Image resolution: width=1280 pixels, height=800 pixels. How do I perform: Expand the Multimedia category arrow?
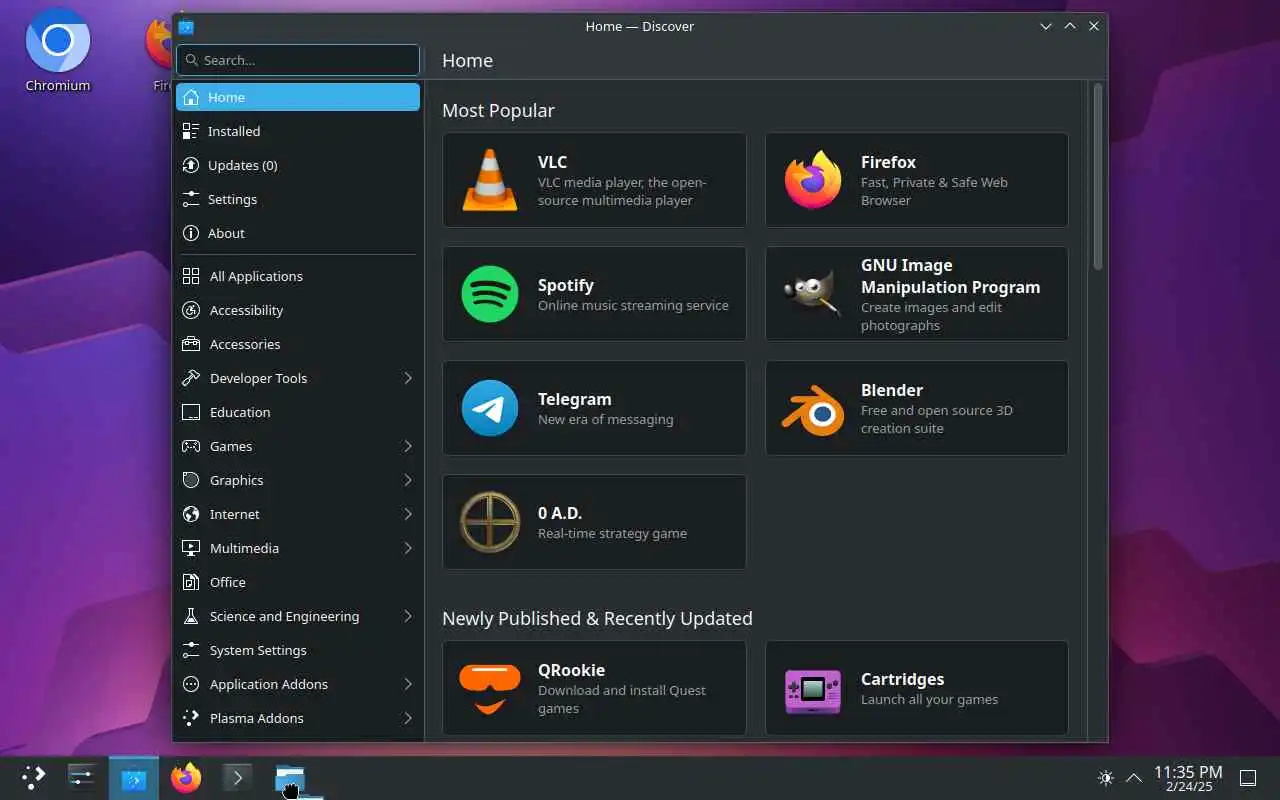pos(408,548)
